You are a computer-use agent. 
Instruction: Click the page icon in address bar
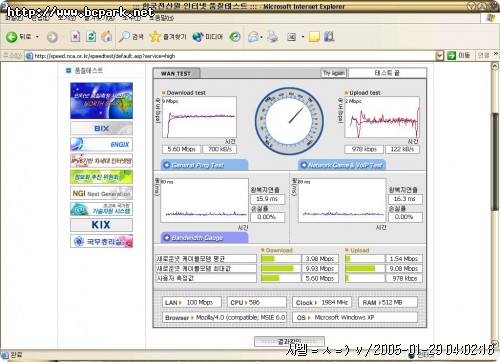tap(29, 56)
